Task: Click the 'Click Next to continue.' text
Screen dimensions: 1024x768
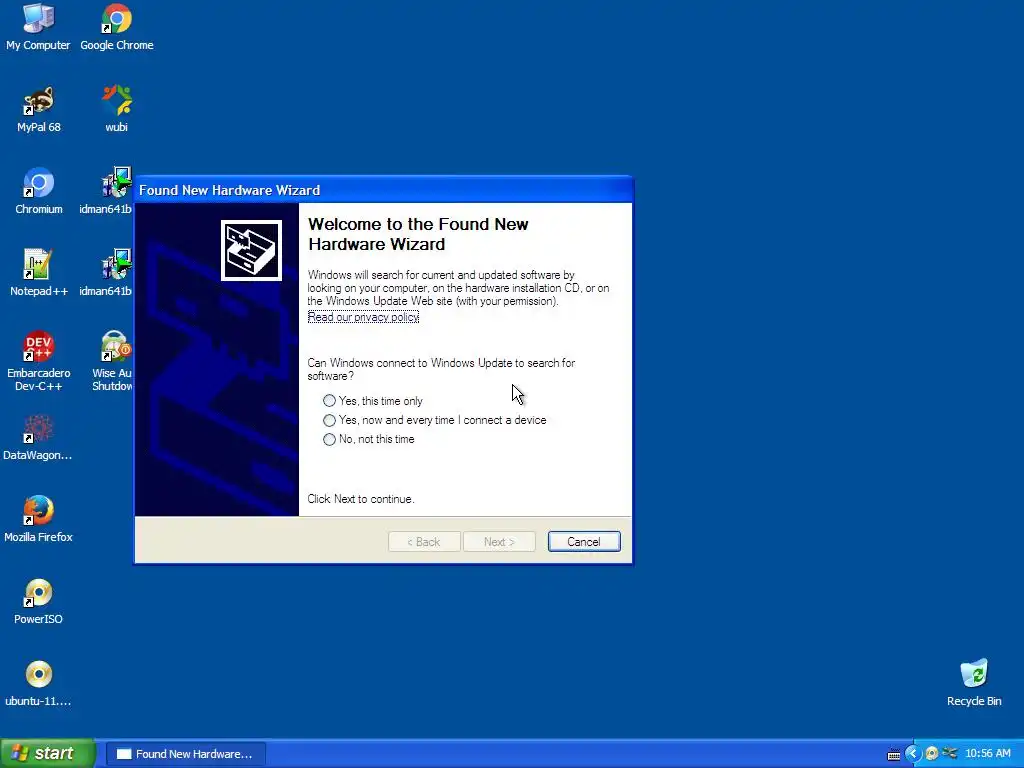Action: [361, 499]
